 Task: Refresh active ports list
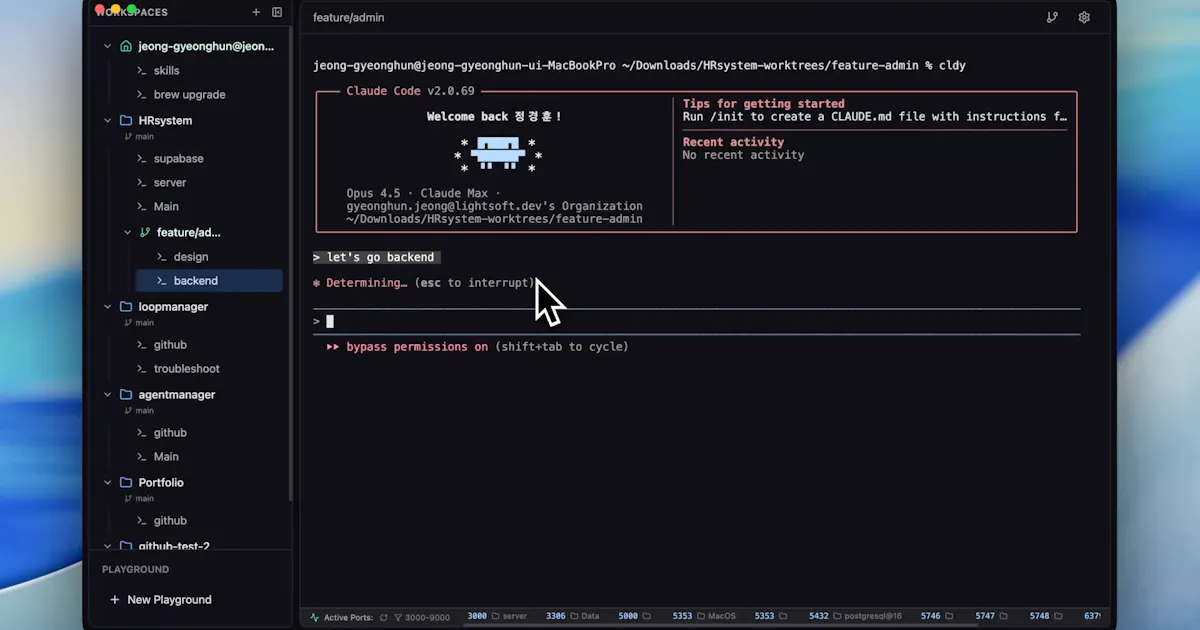pyautogui.click(x=383, y=617)
